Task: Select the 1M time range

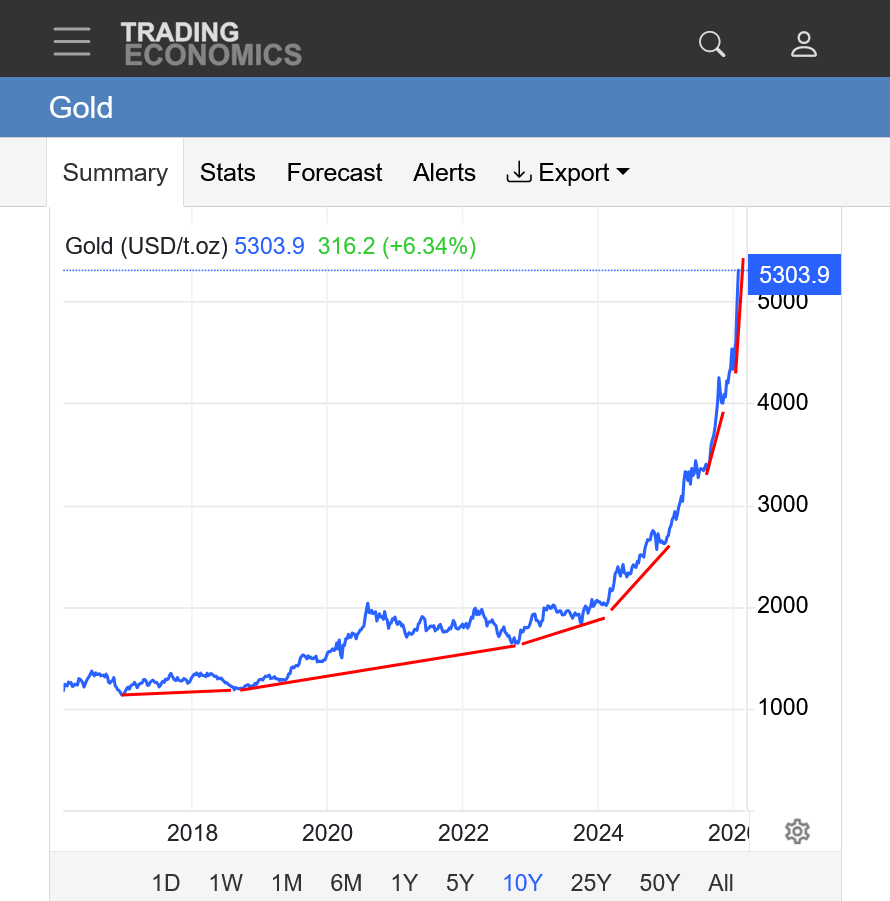Action: point(287,883)
